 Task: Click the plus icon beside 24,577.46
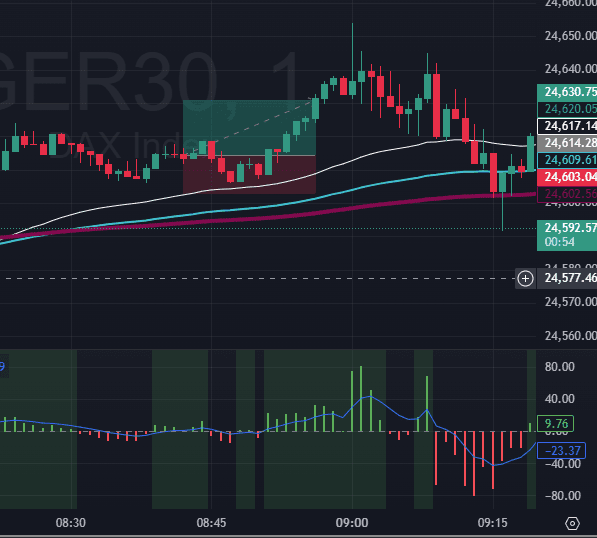[525, 278]
